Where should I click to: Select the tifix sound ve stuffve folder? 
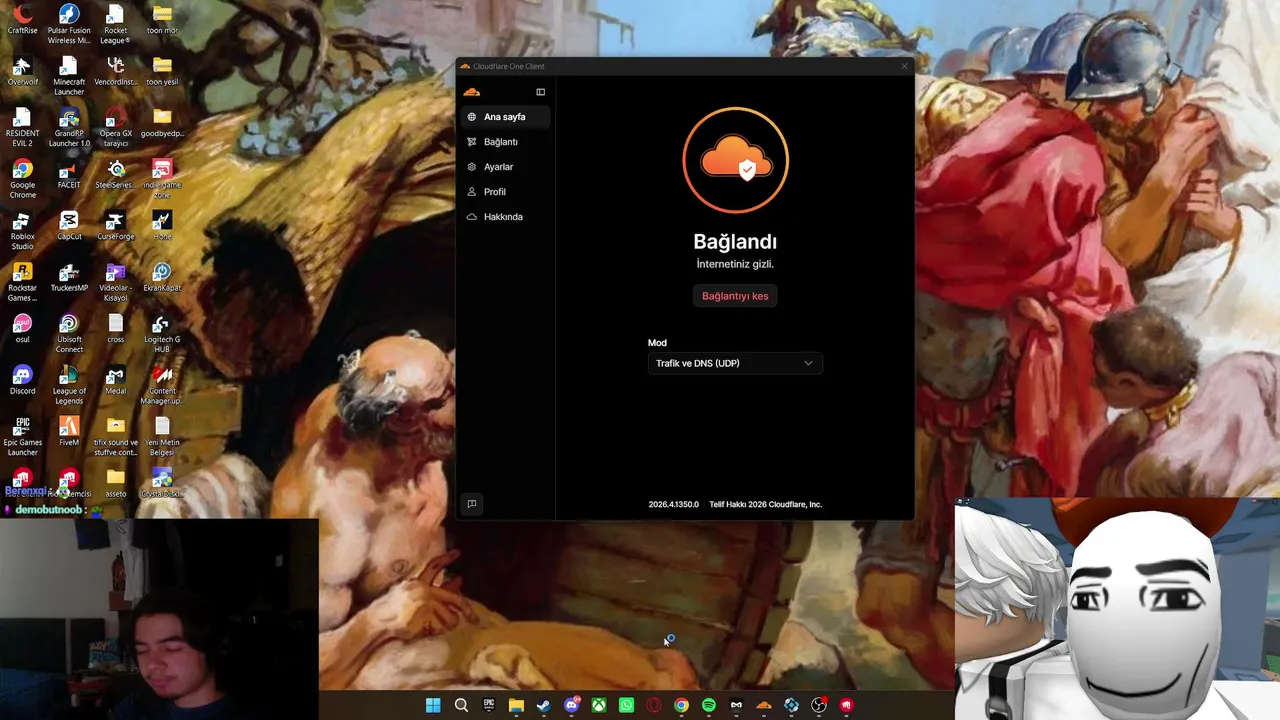(x=115, y=437)
